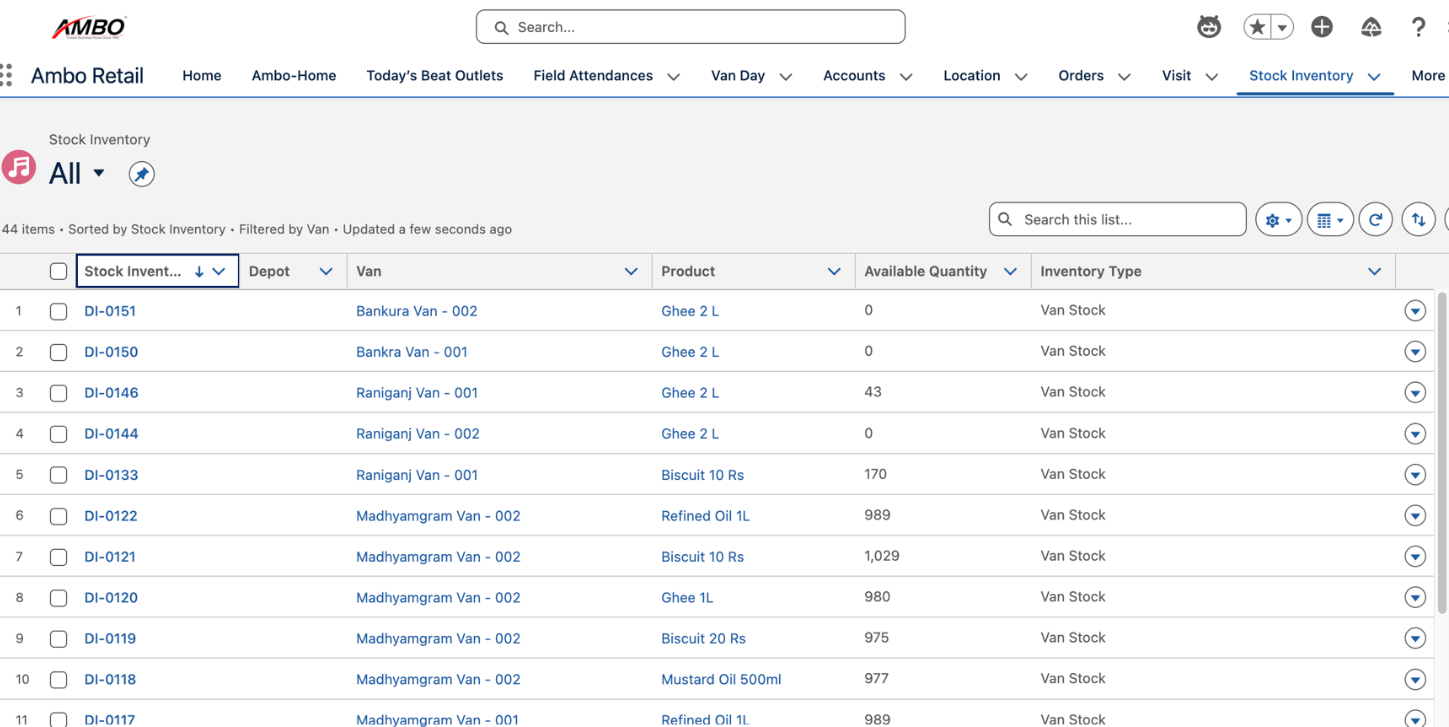Image resolution: width=1449 pixels, height=727 pixels.
Task: Open row actions for DI-0144
Action: (1415, 434)
